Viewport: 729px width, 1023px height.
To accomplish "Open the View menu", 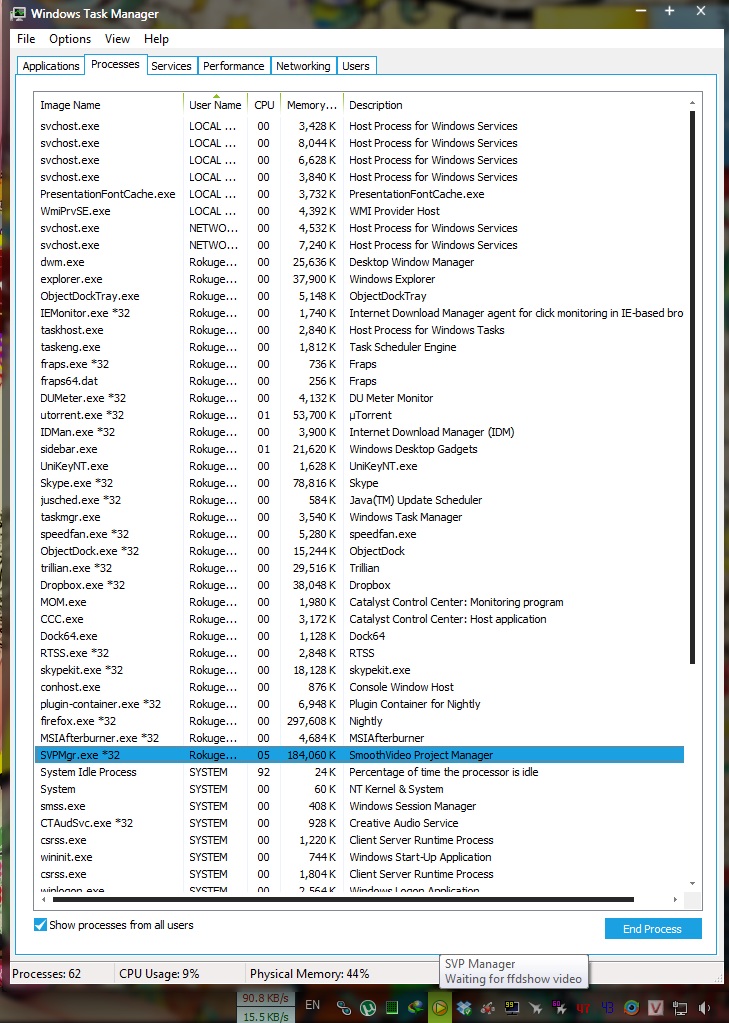I will tap(117, 39).
